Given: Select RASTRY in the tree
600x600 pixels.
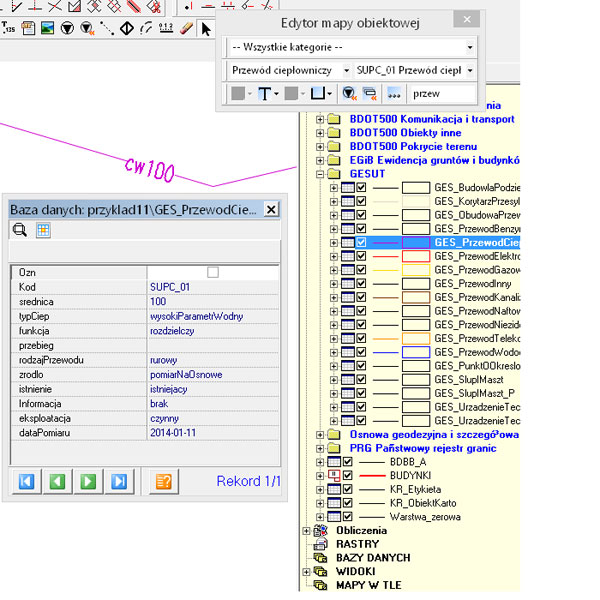Looking at the screenshot, I should [x=357, y=544].
